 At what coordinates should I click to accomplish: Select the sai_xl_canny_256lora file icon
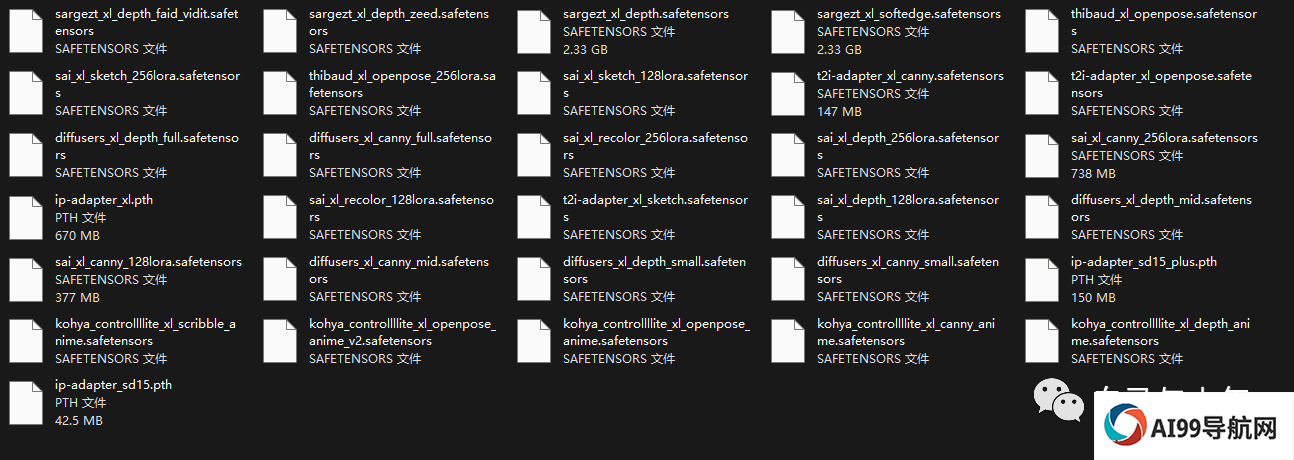1042,155
